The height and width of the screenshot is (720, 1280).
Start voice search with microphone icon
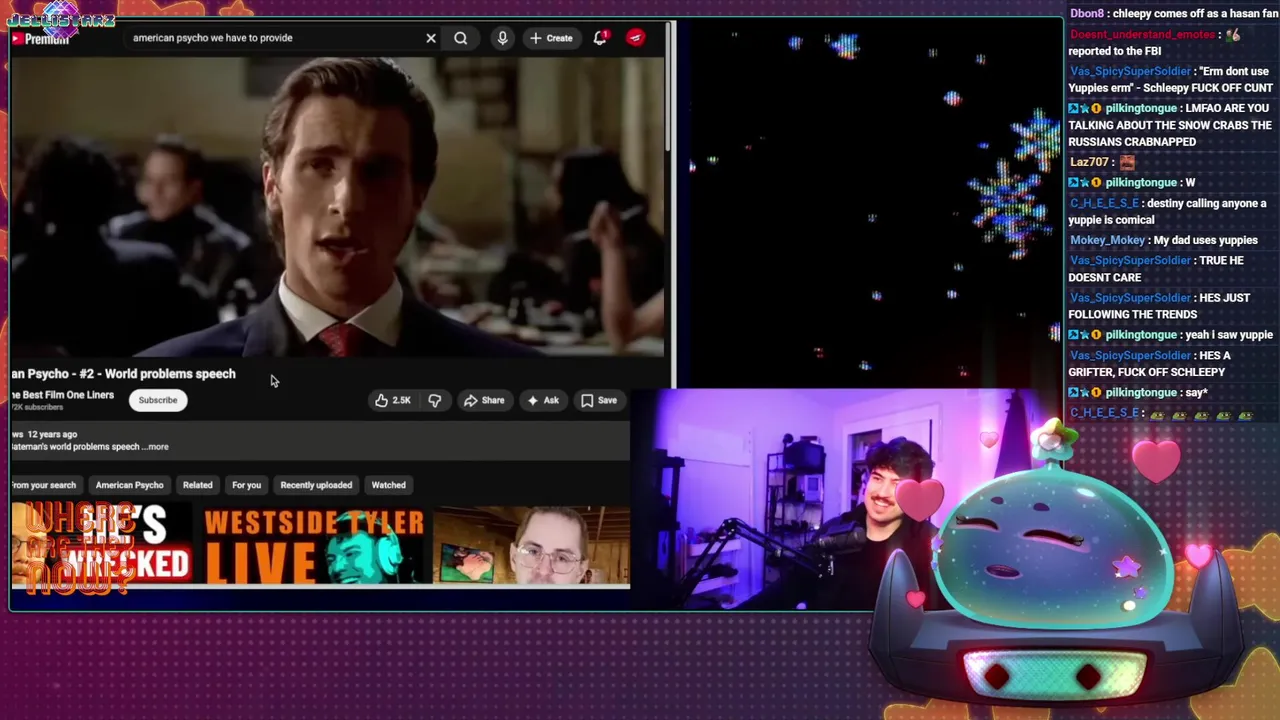[502, 38]
